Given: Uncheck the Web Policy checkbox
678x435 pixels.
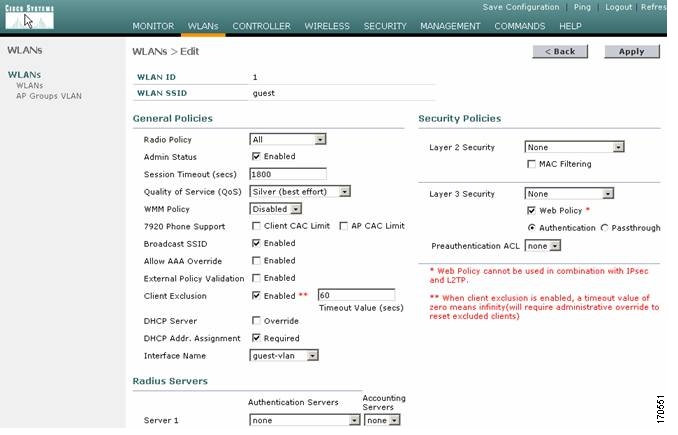Looking at the screenshot, I should 532,211.
